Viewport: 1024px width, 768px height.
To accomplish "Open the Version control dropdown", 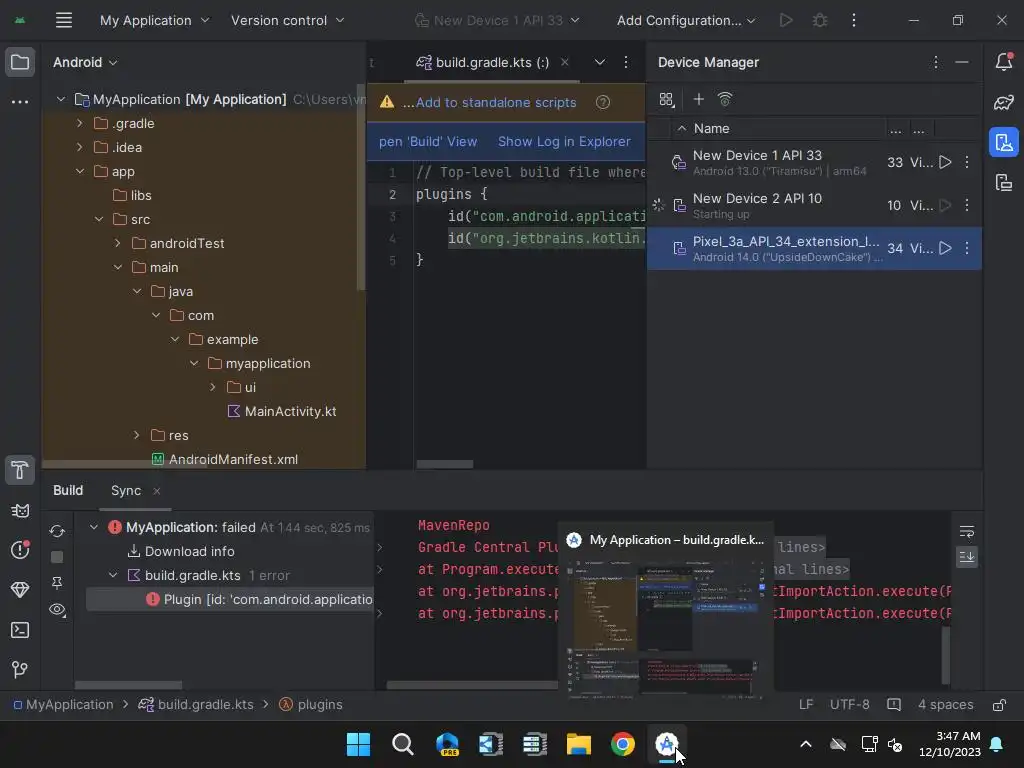I will [287, 20].
